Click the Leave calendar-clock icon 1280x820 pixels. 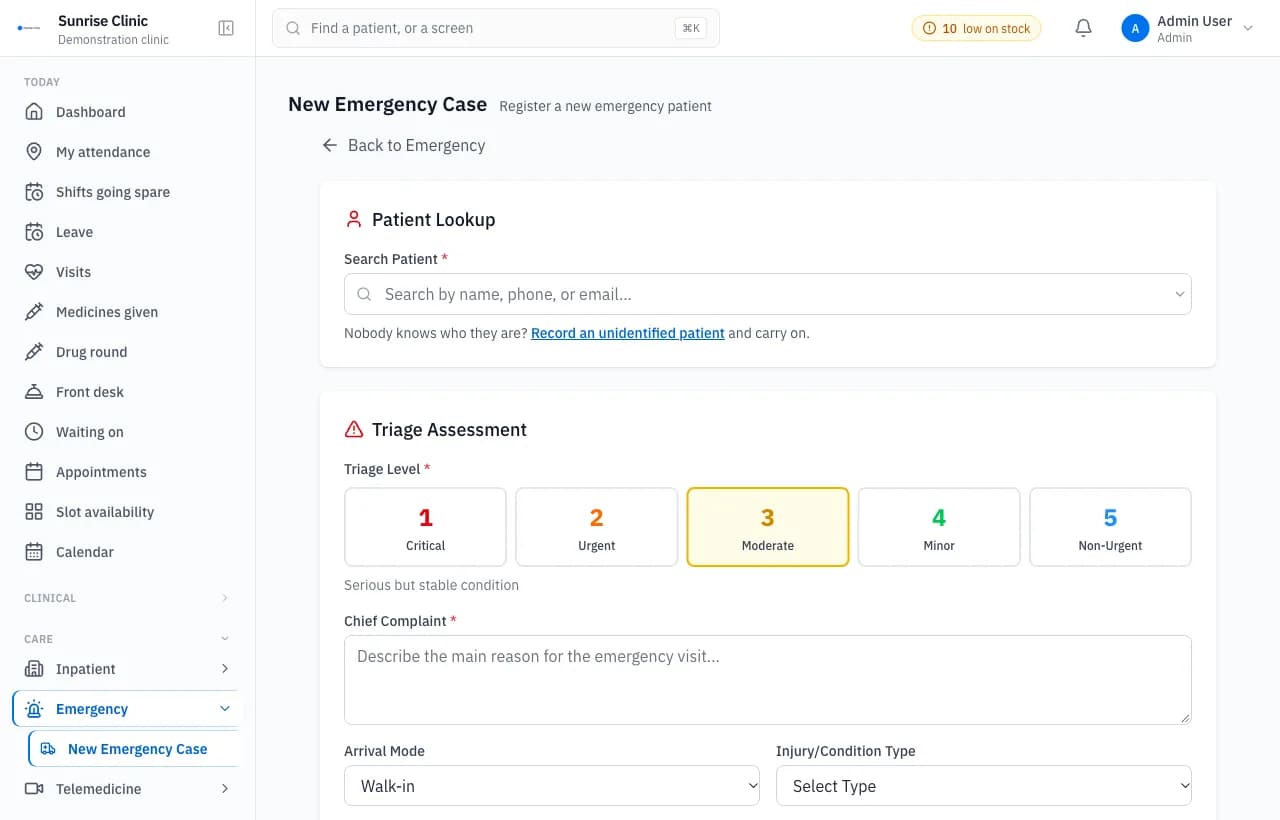[x=34, y=232]
